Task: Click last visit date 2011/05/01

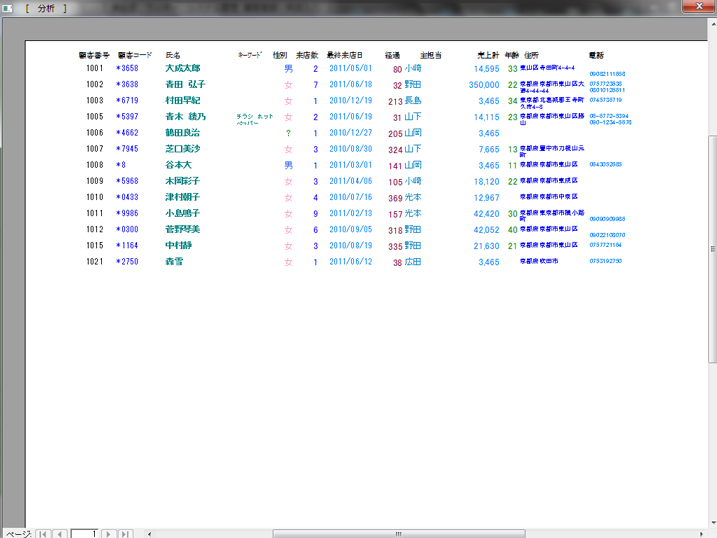Action: pos(351,68)
